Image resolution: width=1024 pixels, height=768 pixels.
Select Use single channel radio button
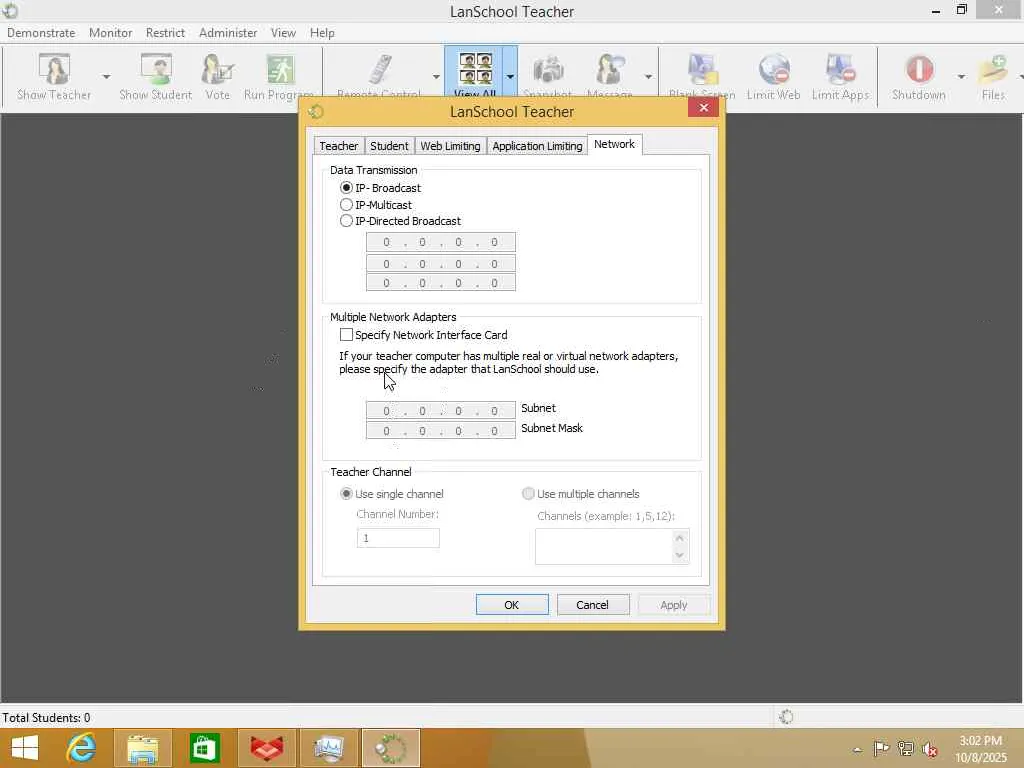tap(347, 494)
